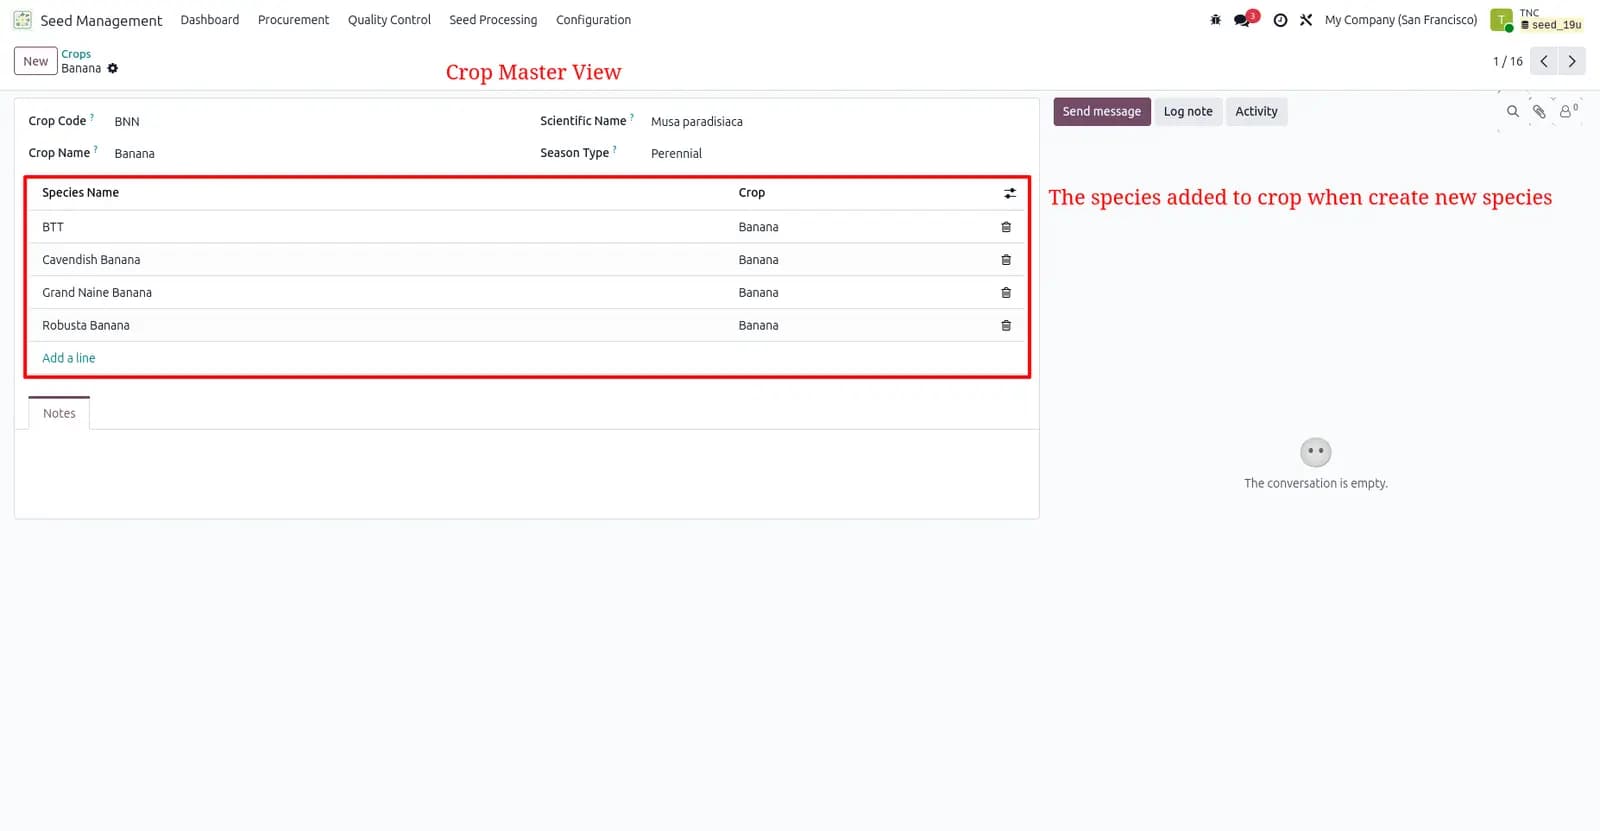This screenshot has height=831, width=1600.
Task: Open the gear actions menu beside Banana
Action: [113, 69]
